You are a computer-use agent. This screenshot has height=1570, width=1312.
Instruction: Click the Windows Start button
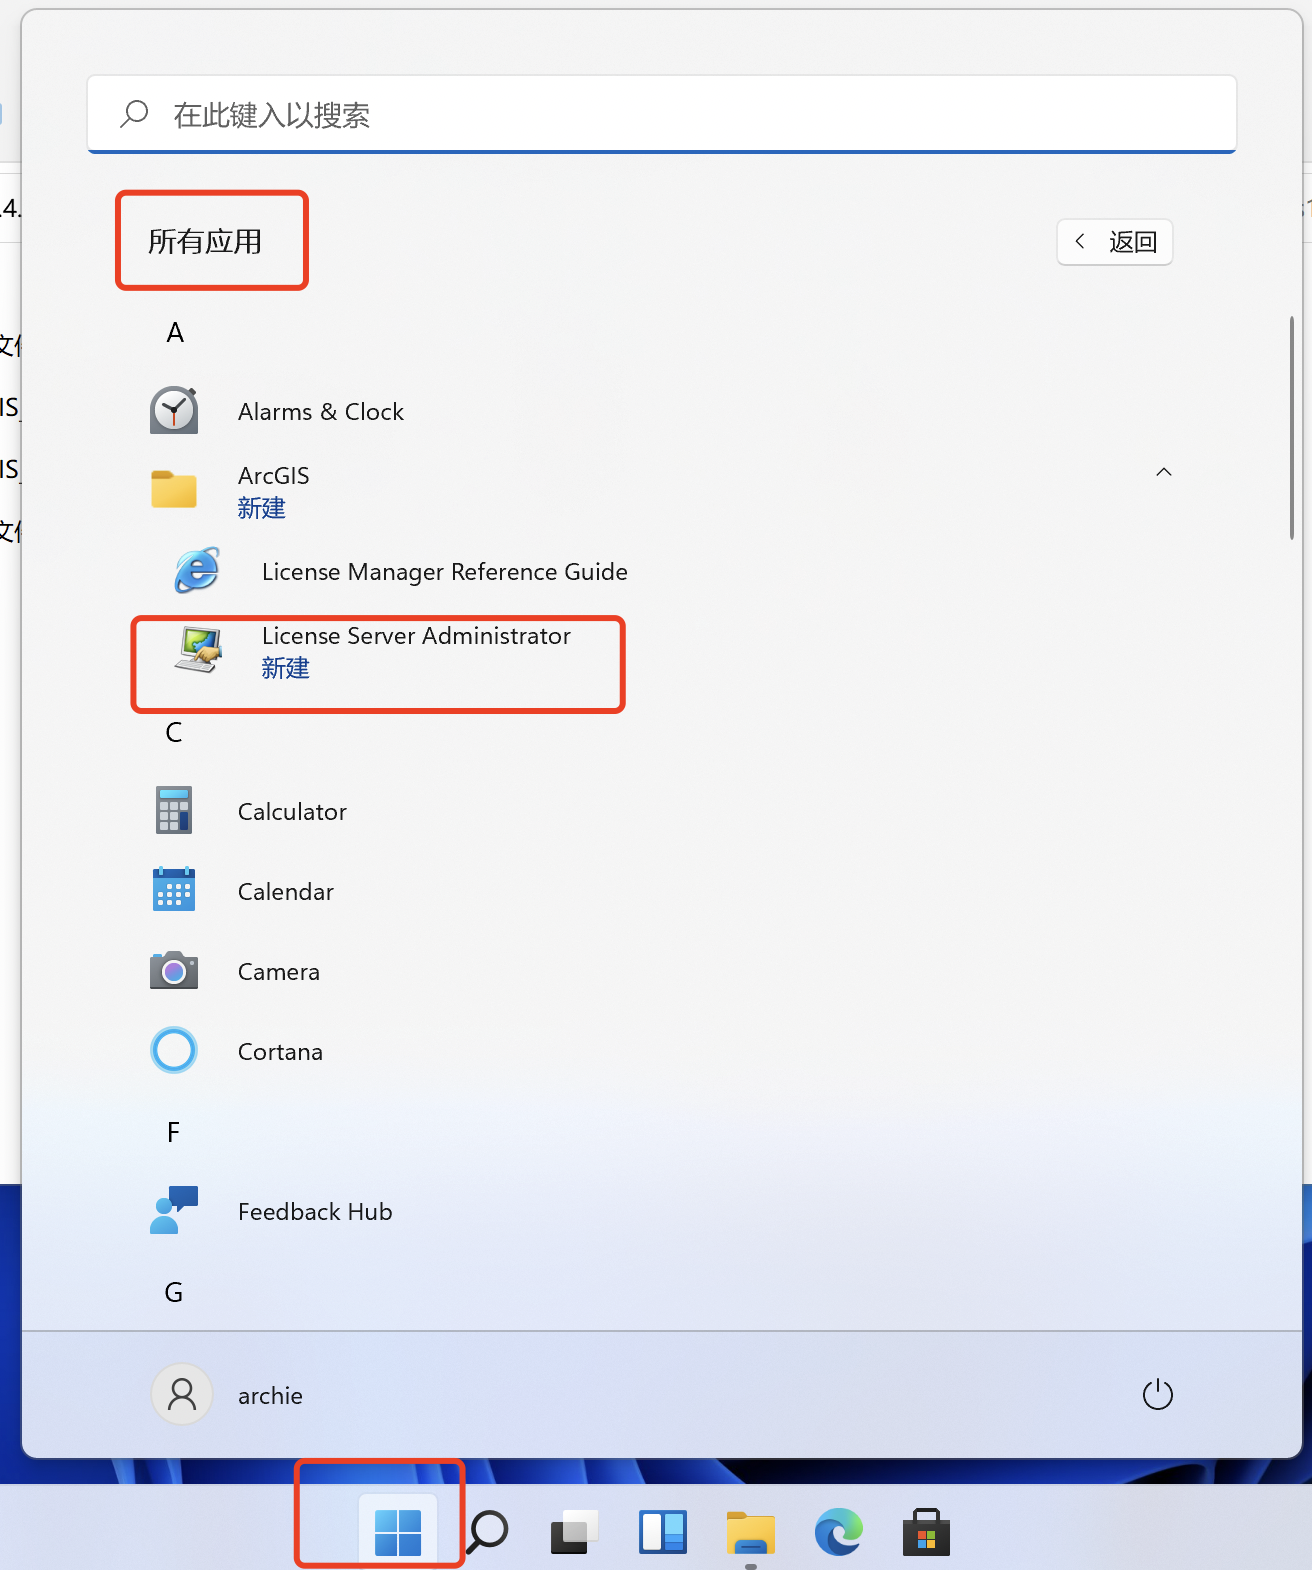[x=398, y=1532]
